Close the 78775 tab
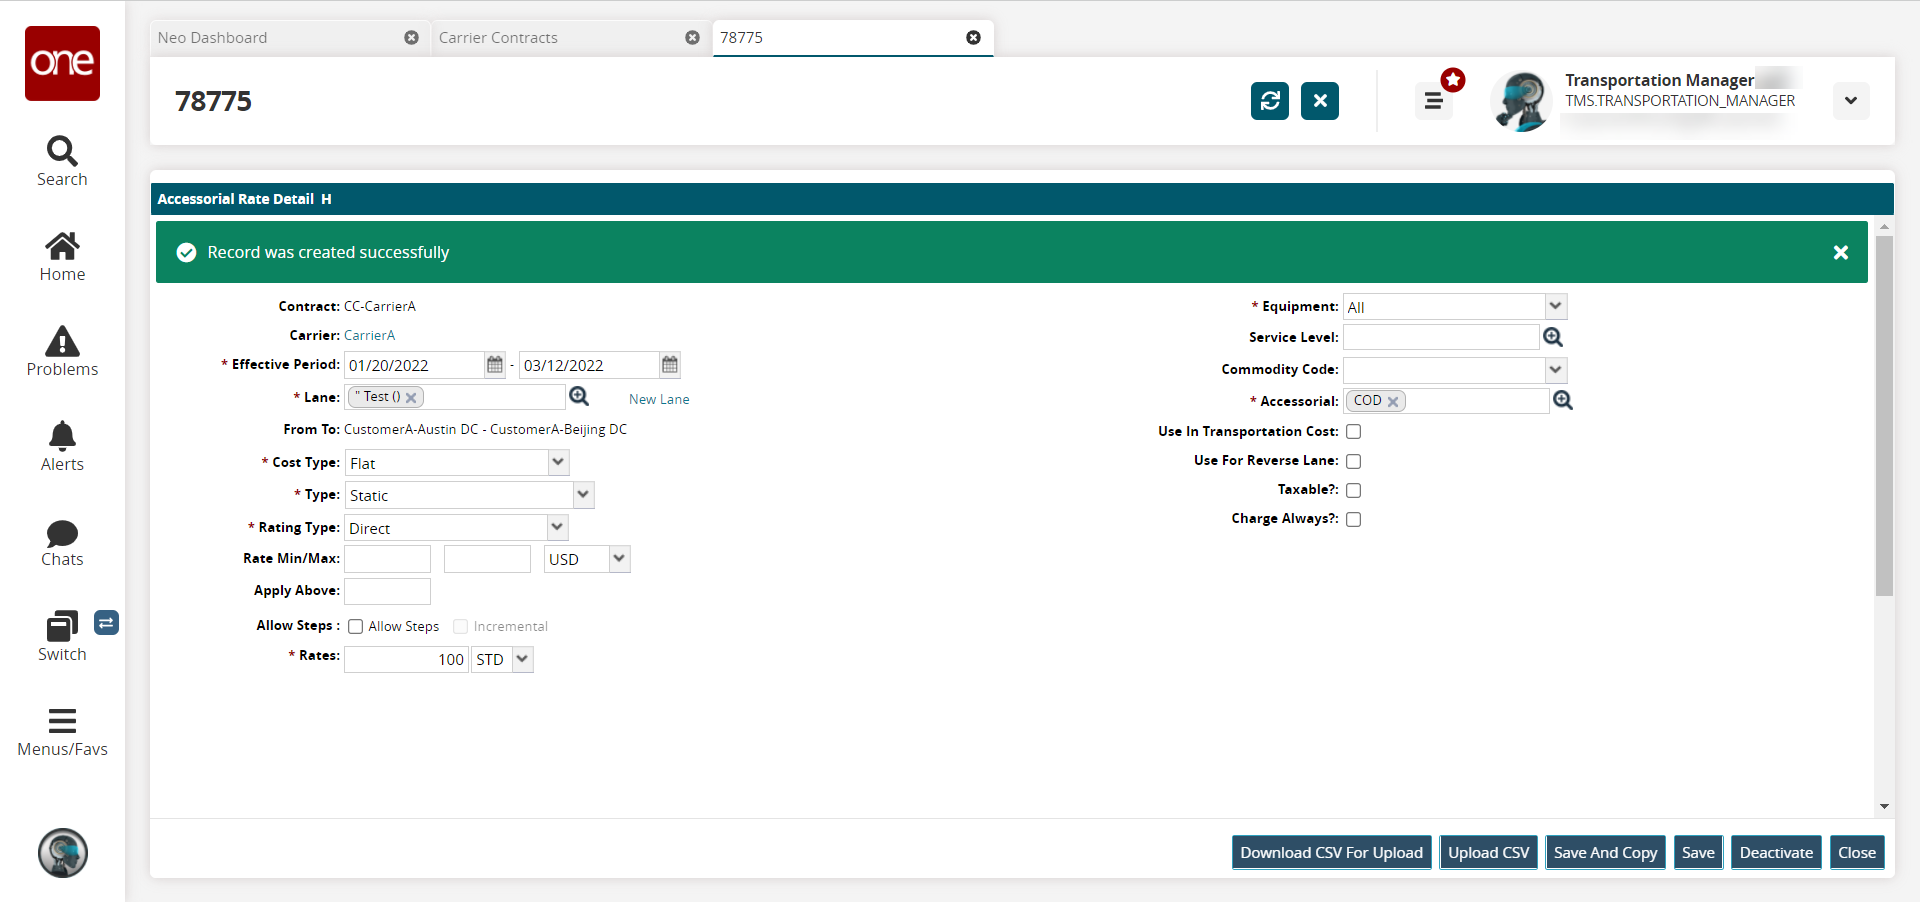This screenshot has width=1920, height=902. 973,38
